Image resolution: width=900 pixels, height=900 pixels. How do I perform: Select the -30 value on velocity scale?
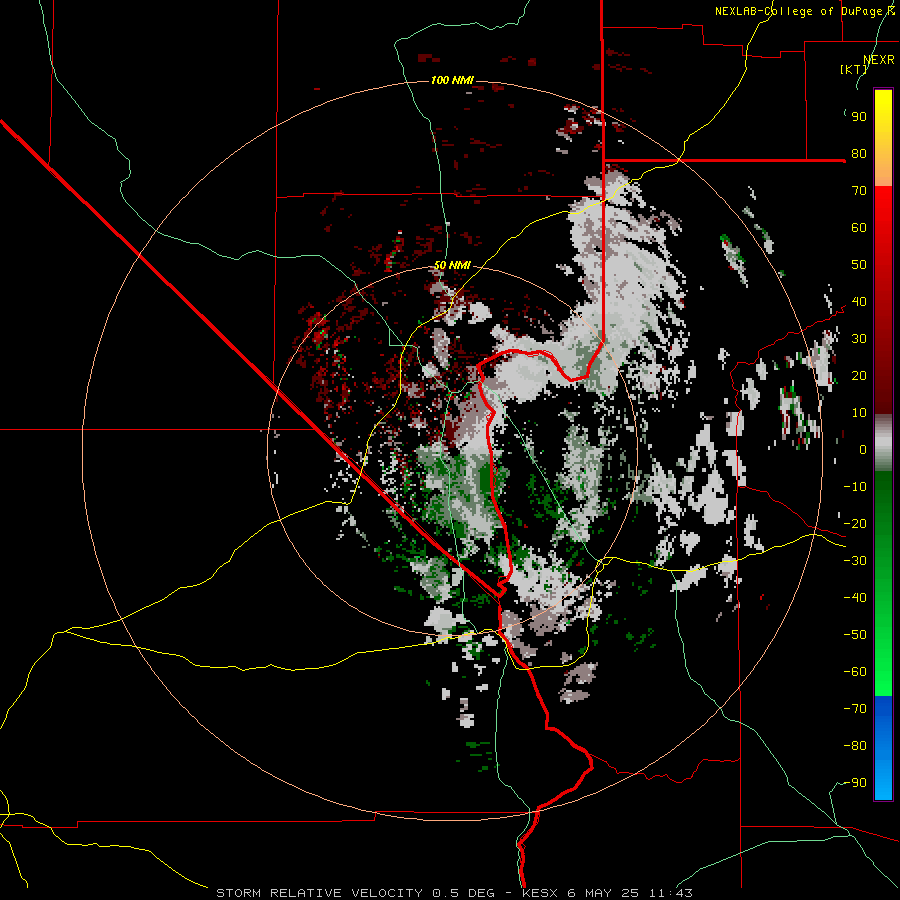855,561
